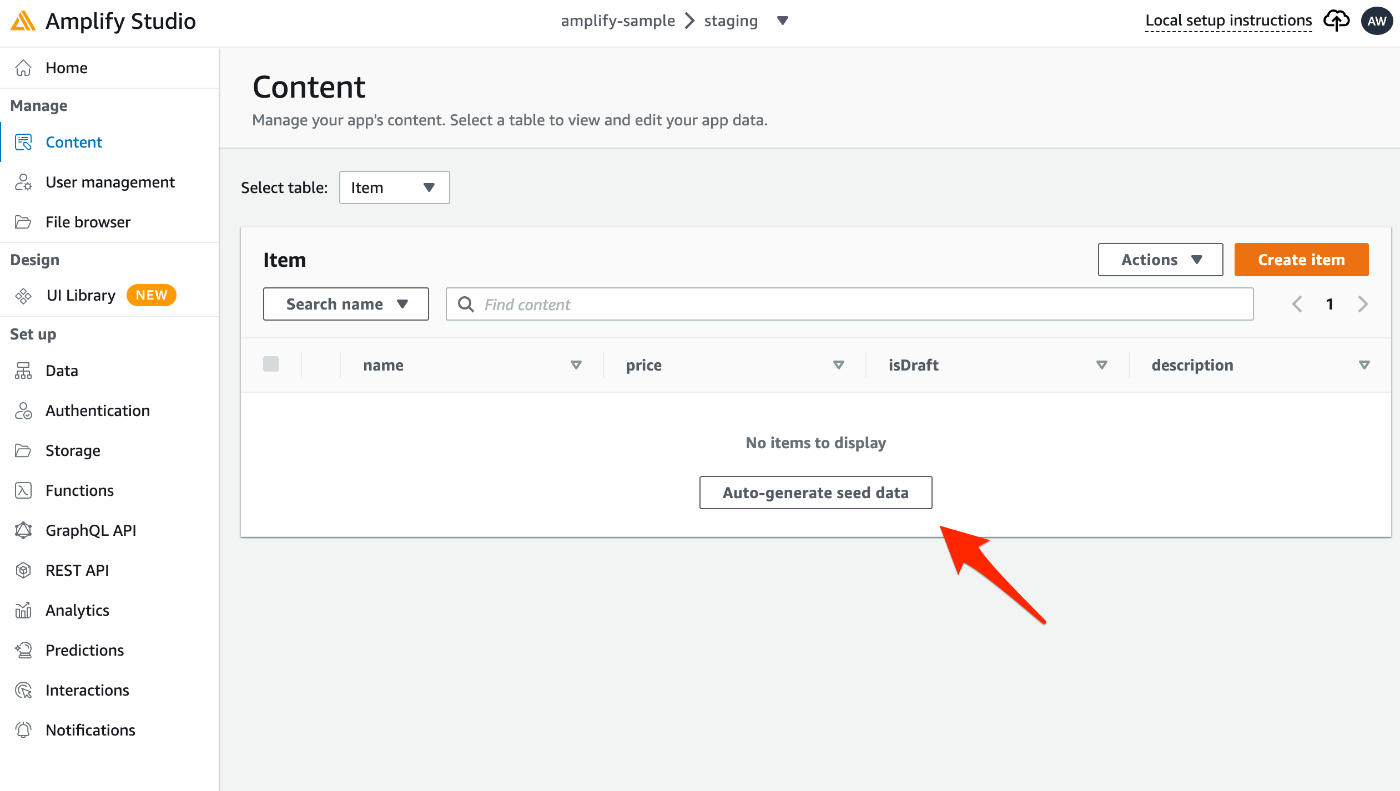
Task: Click the Find content search field
Action: [x=849, y=304]
